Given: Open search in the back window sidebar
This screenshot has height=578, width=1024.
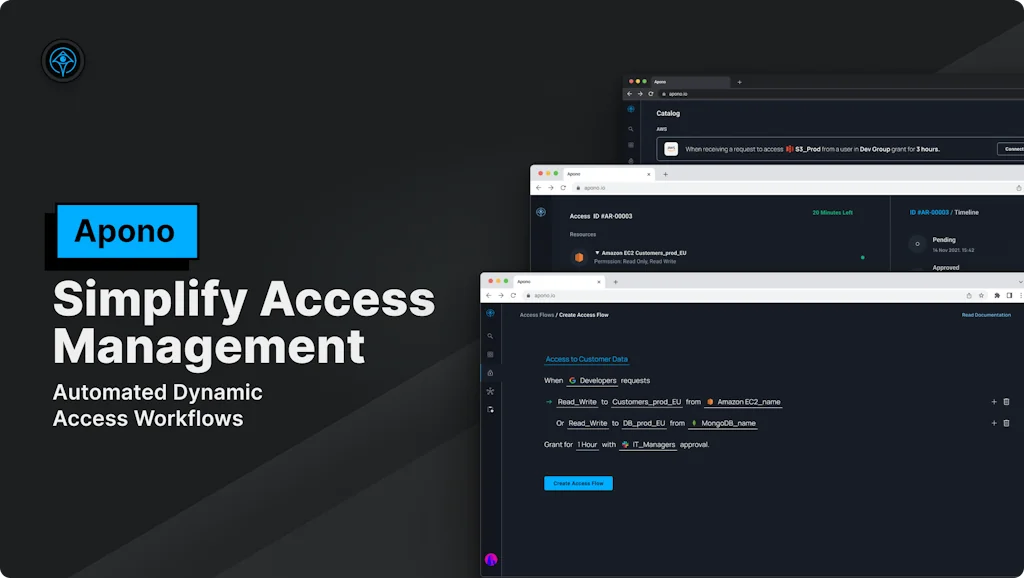Looking at the screenshot, I should [631, 129].
